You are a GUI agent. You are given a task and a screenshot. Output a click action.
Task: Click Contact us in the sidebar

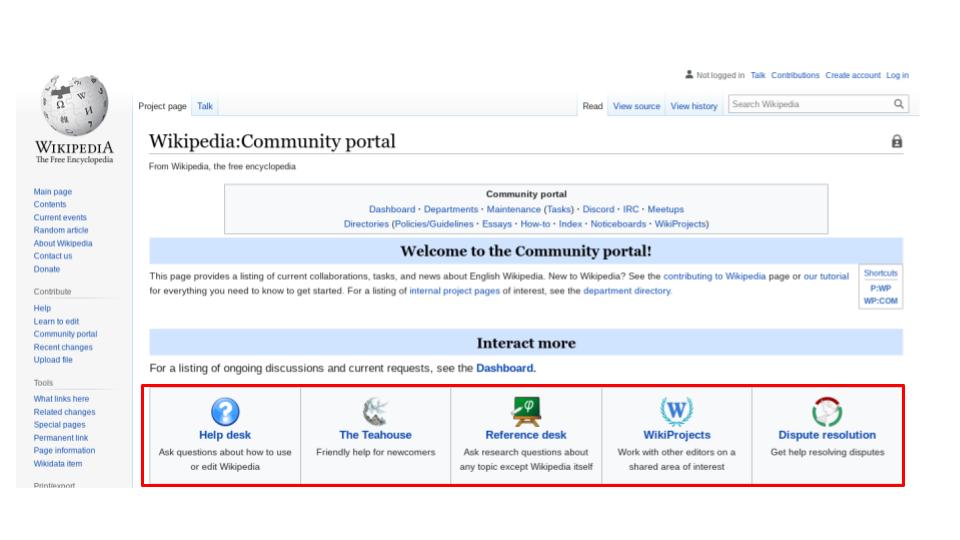tap(53, 256)
